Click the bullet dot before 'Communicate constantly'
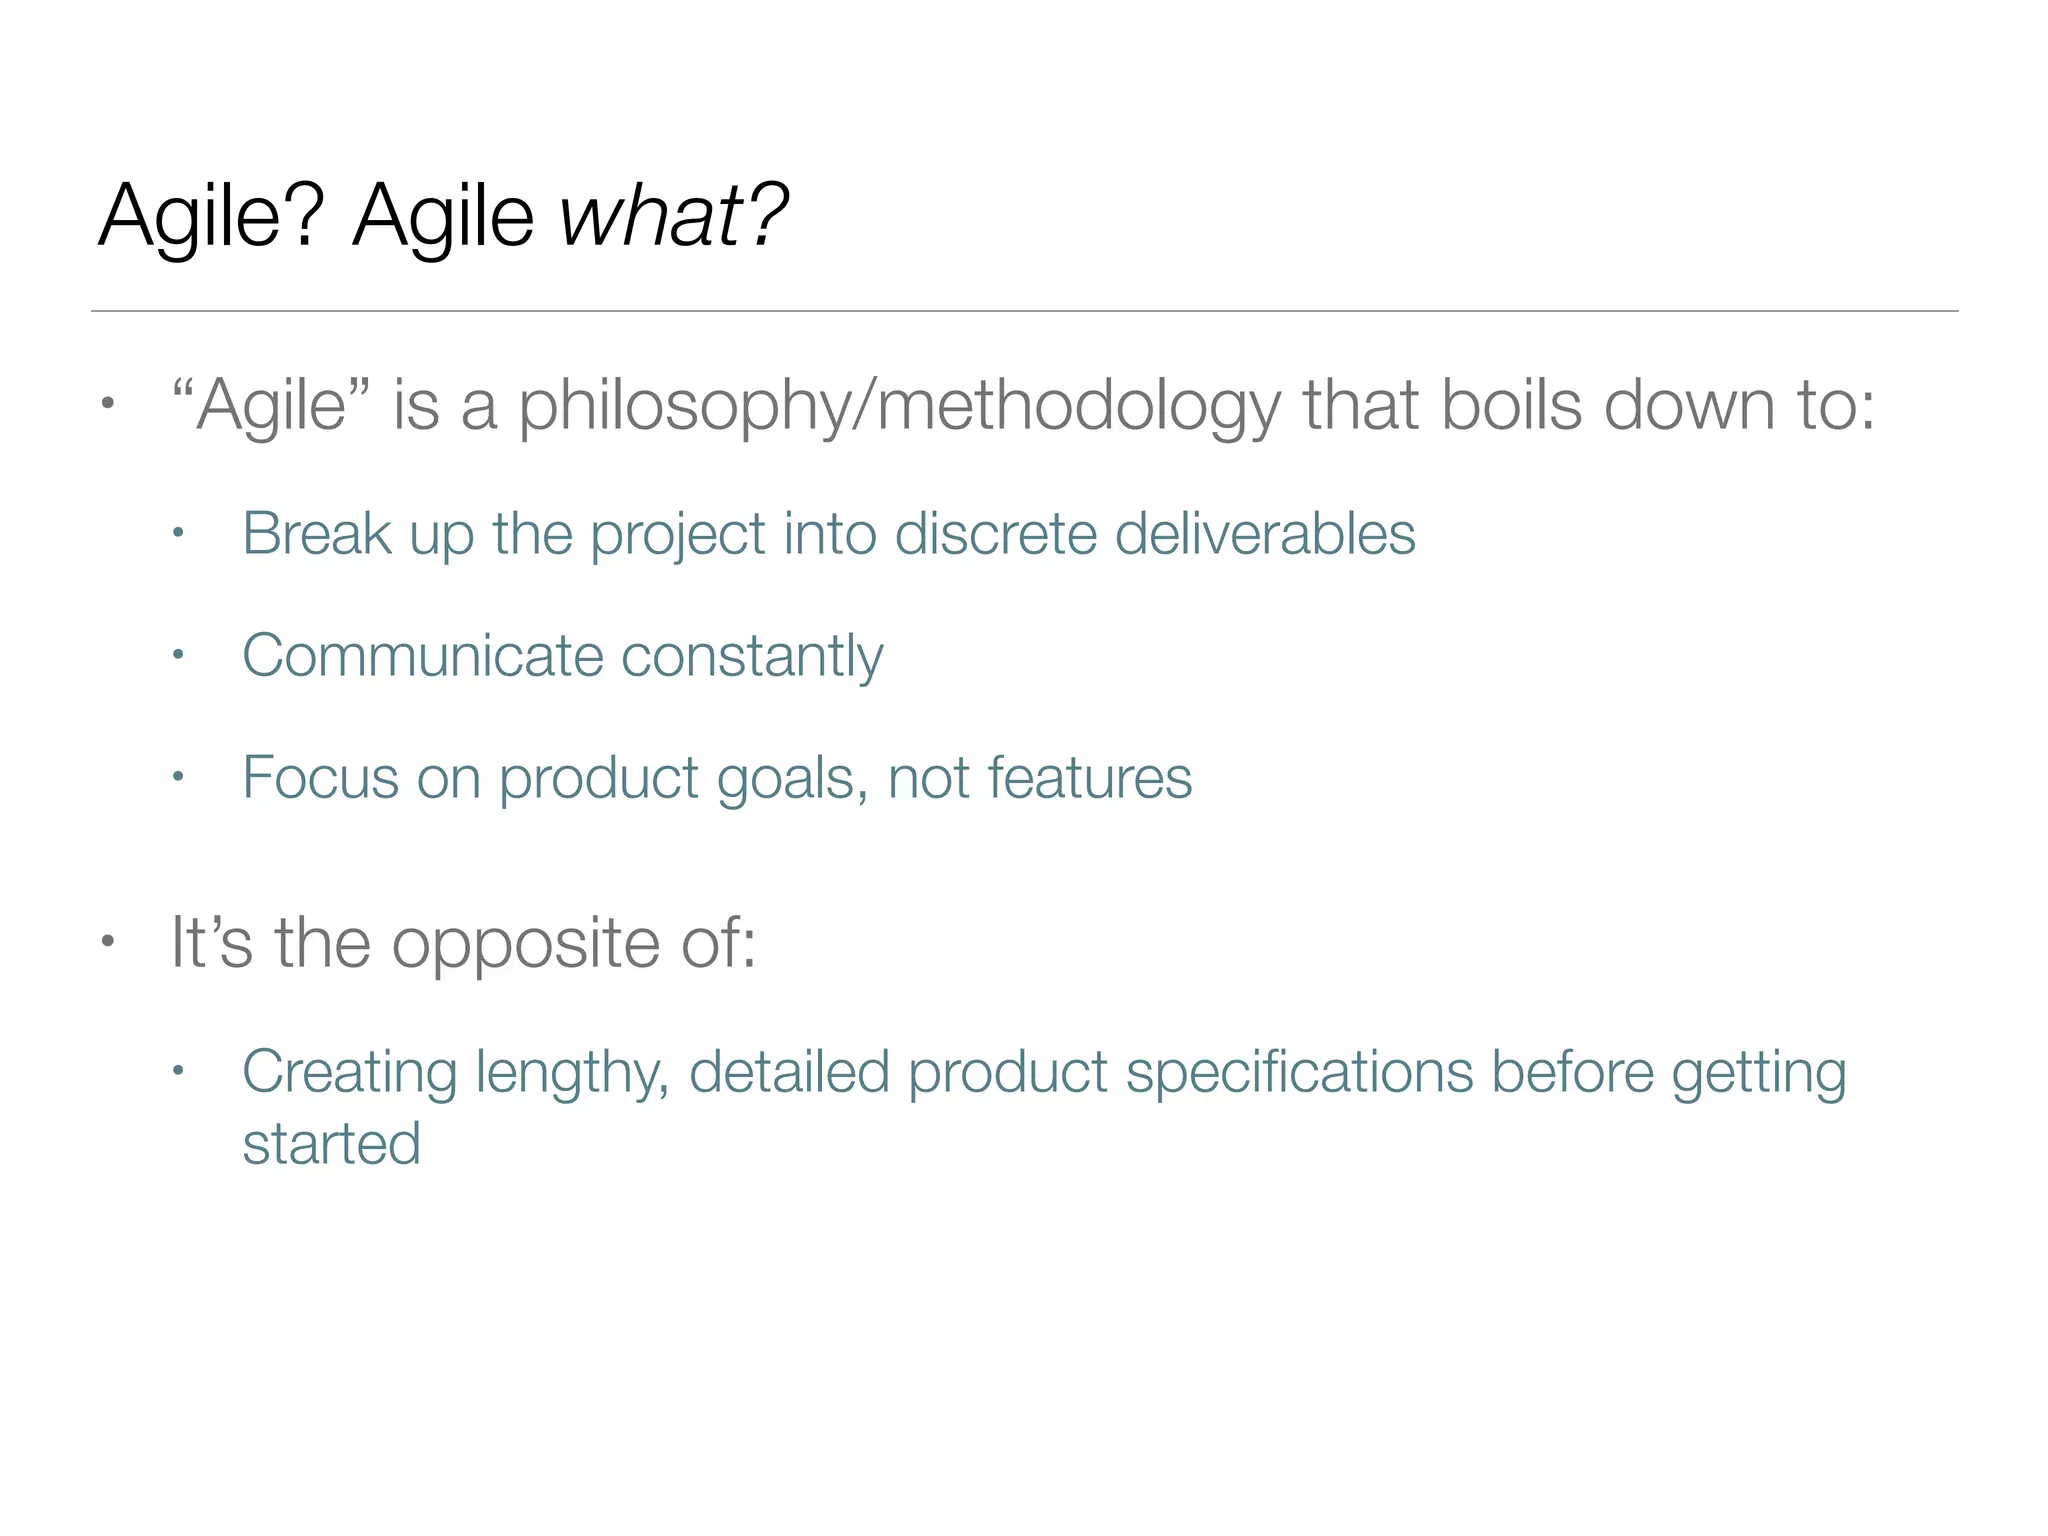2048x1536 pixels. coord(178,656)
